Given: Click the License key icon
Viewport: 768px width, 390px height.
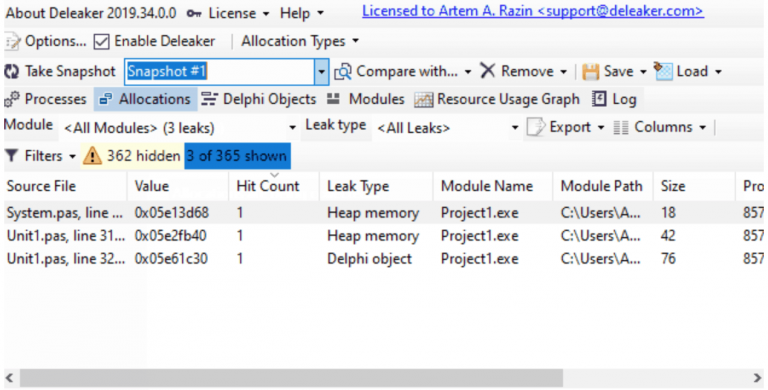Looking at the screenshot, I should pyautogui.click(x=194, y=14).
